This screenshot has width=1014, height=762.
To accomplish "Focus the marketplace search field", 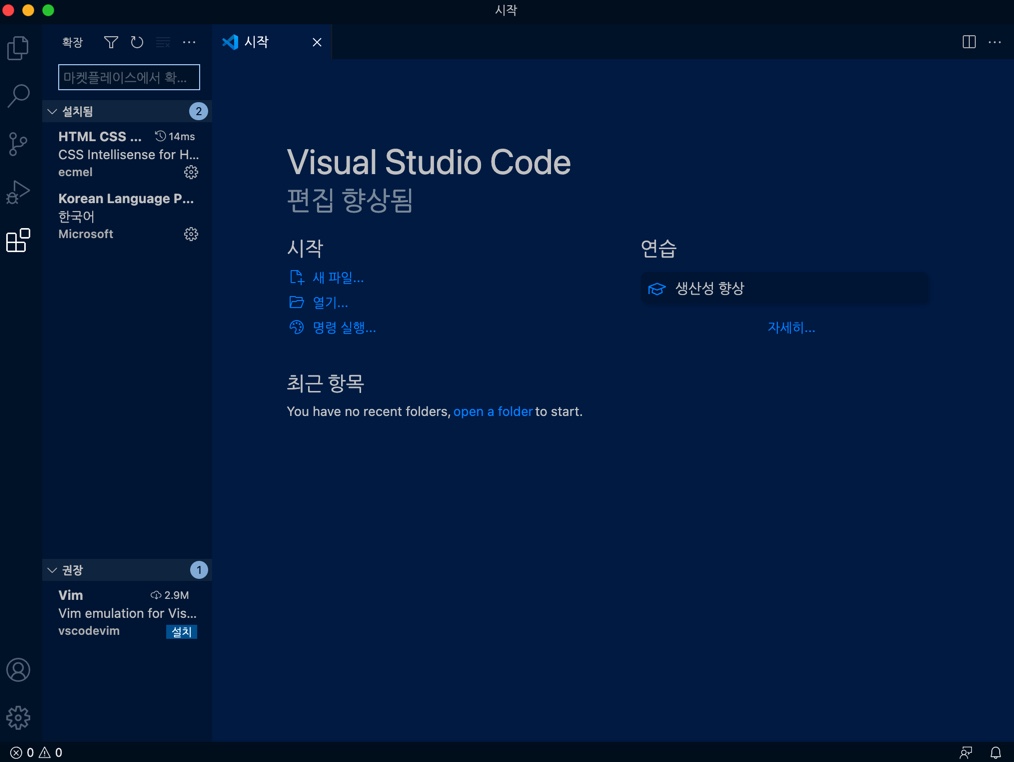I will (129, 77).
